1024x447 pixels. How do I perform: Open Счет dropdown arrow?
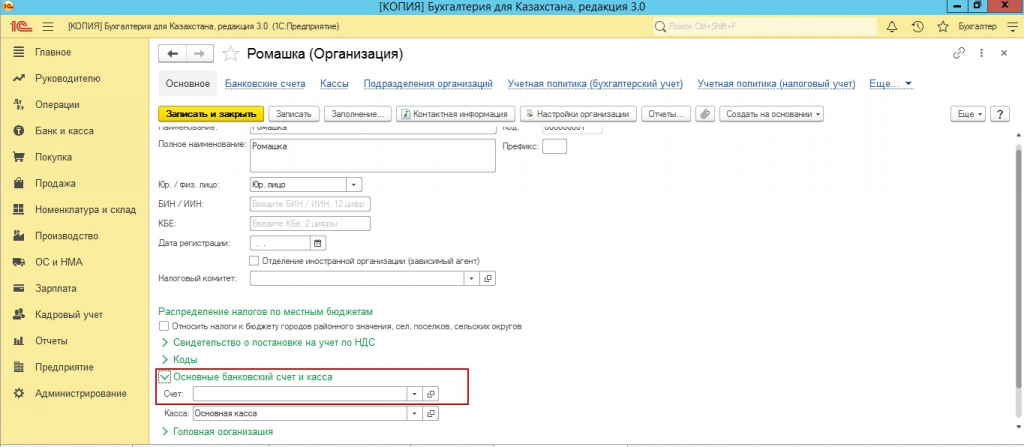(415, 394)
